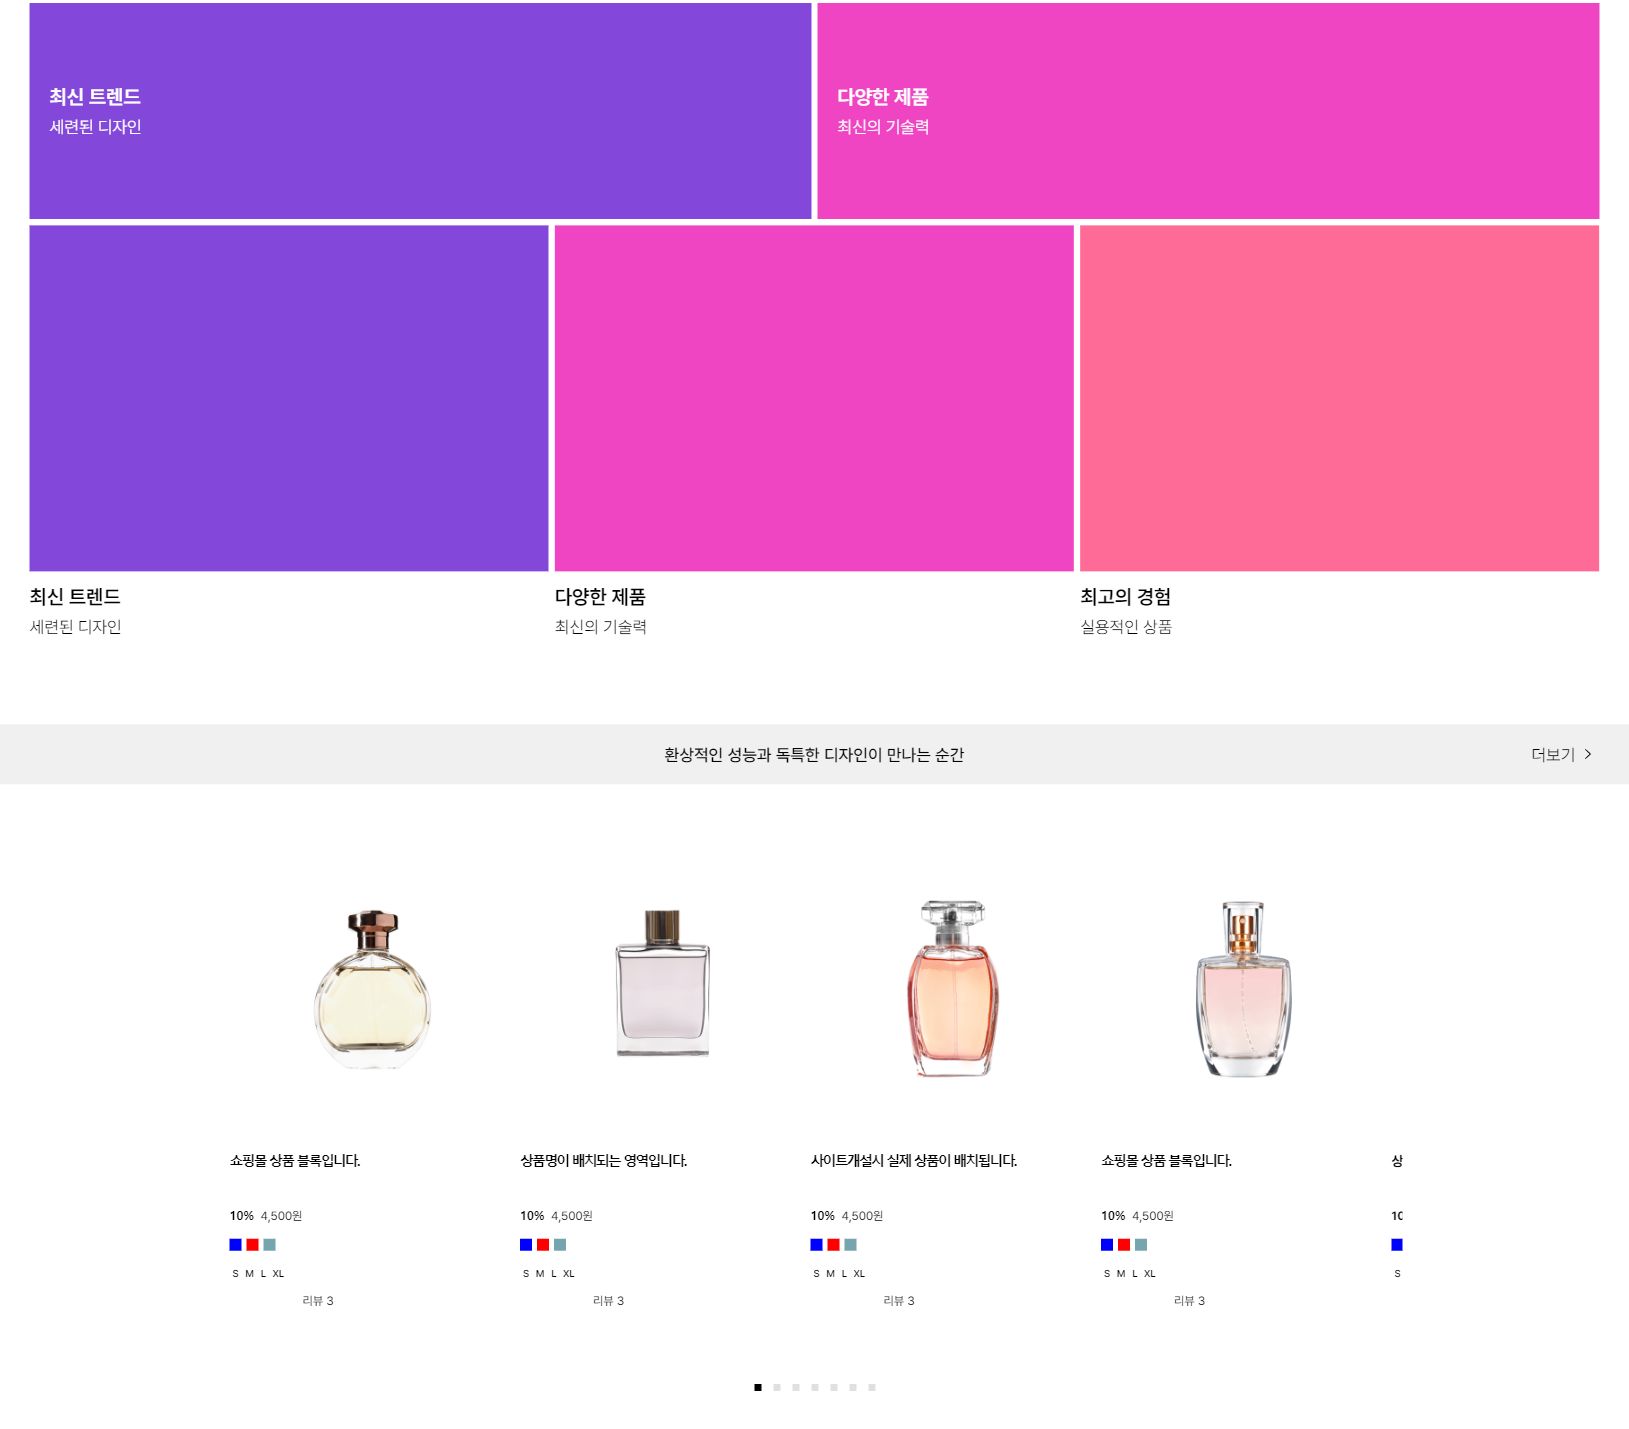Go to second carousel page dot

[777, 1387]
